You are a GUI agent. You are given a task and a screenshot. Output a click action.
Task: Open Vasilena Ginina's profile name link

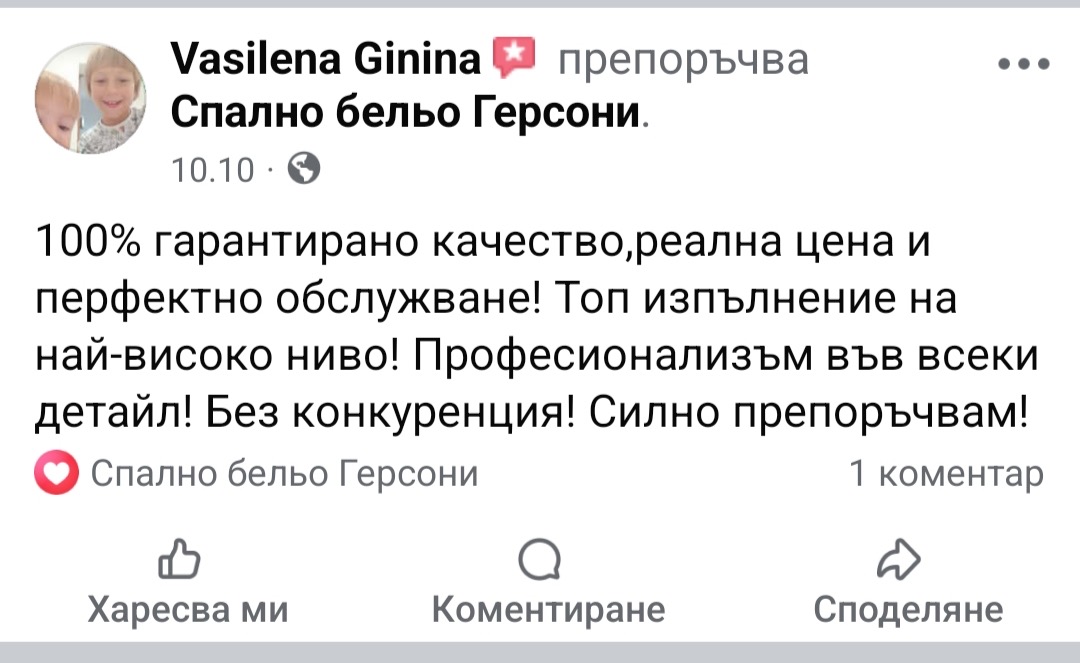327,62
